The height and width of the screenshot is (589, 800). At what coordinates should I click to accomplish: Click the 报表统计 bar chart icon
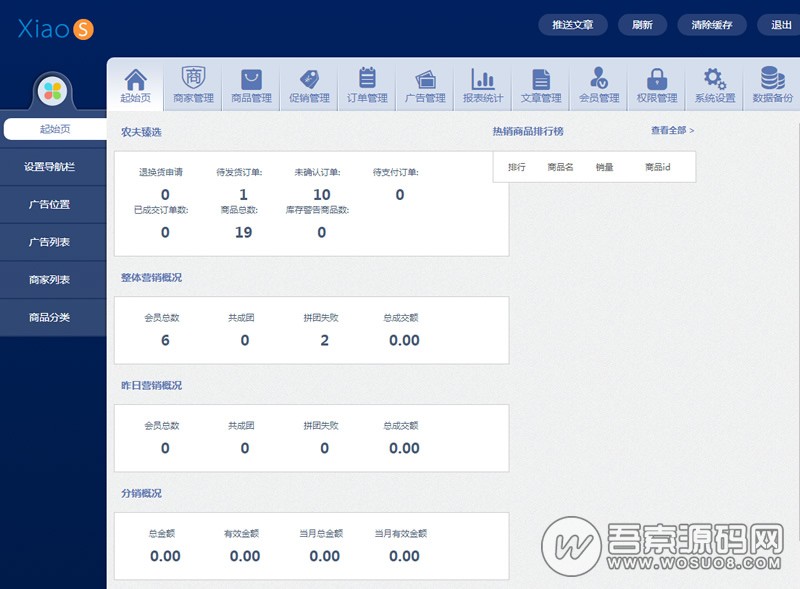pyautogui.click(x=483, y=78)
